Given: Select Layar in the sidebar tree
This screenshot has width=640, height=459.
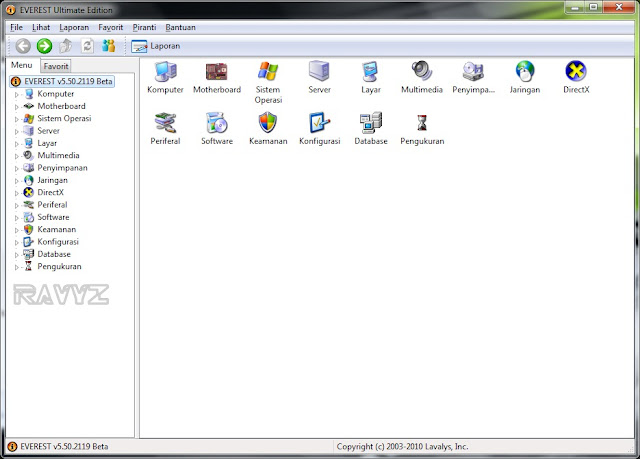Looking at the screenshot, I should click(47, 143).
